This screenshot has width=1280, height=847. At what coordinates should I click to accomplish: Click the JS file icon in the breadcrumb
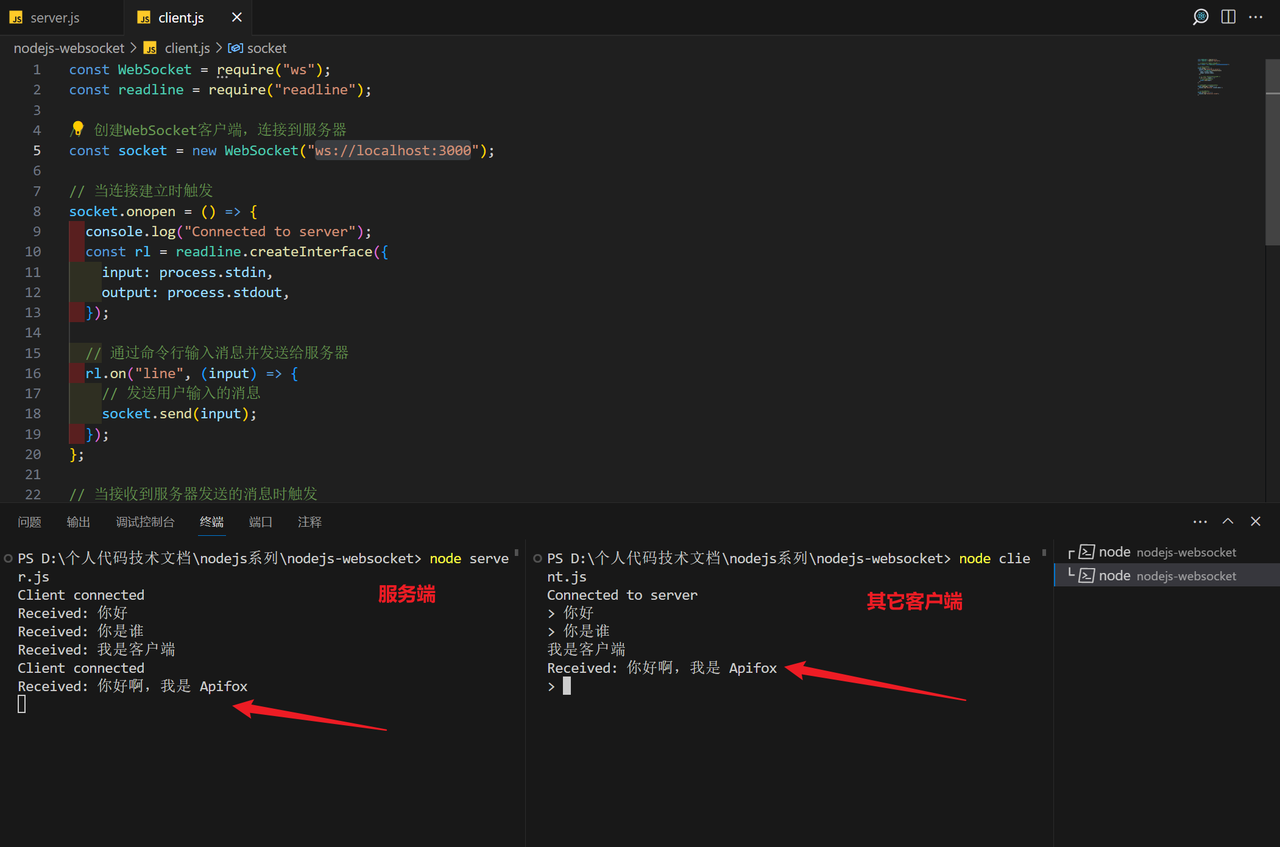[150, 47]
